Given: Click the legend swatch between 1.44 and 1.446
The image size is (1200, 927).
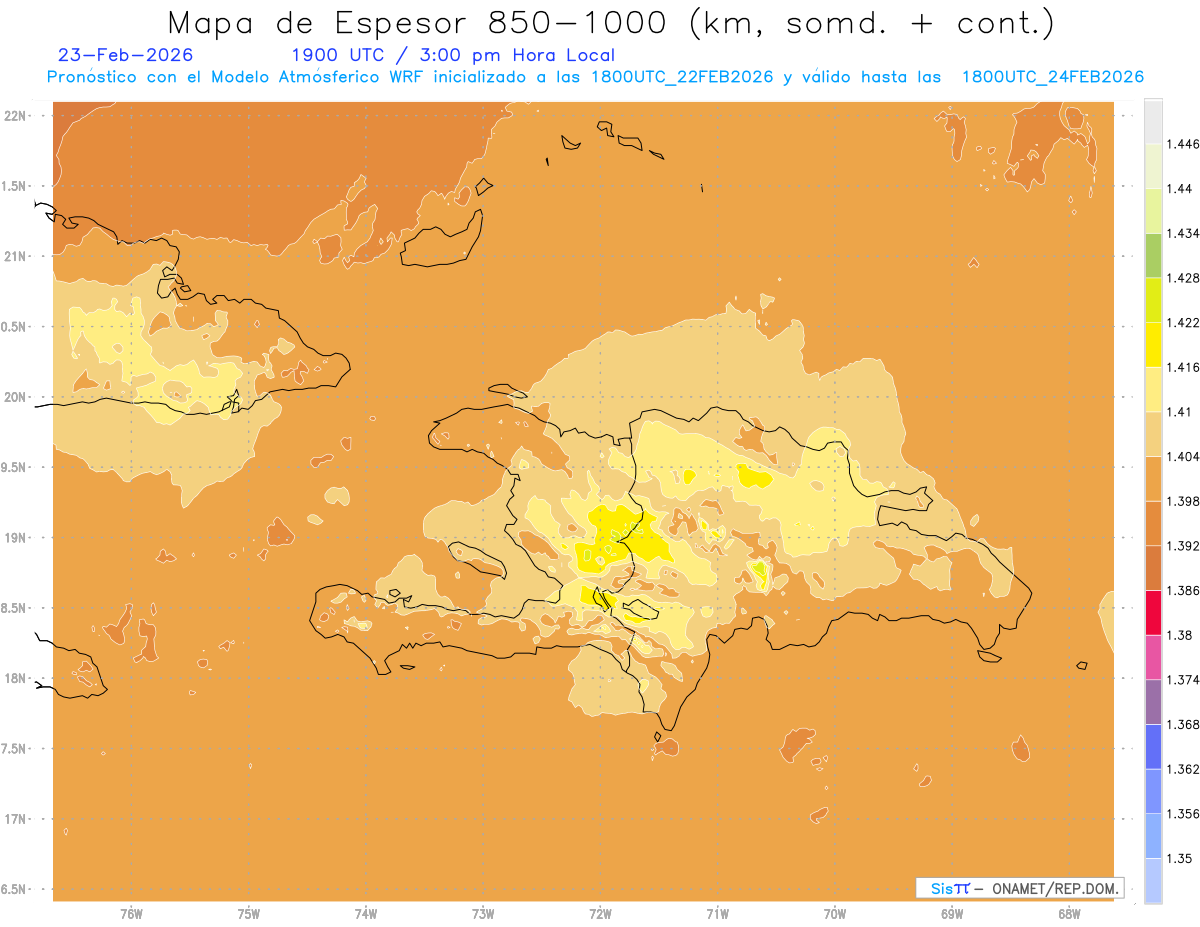Looking at the screenshot, I should (1153, 166).
